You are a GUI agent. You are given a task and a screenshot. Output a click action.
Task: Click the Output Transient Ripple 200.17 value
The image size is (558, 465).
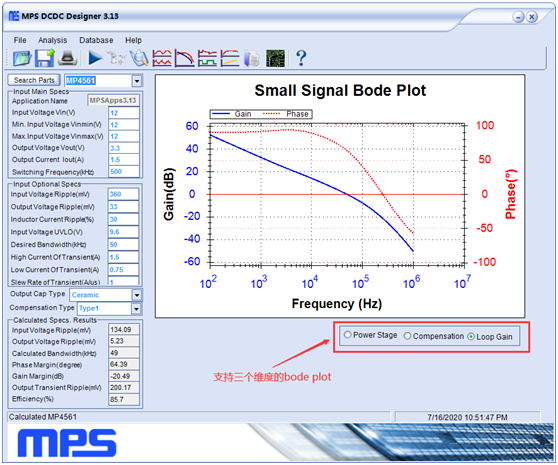click(x=124, y=387)
